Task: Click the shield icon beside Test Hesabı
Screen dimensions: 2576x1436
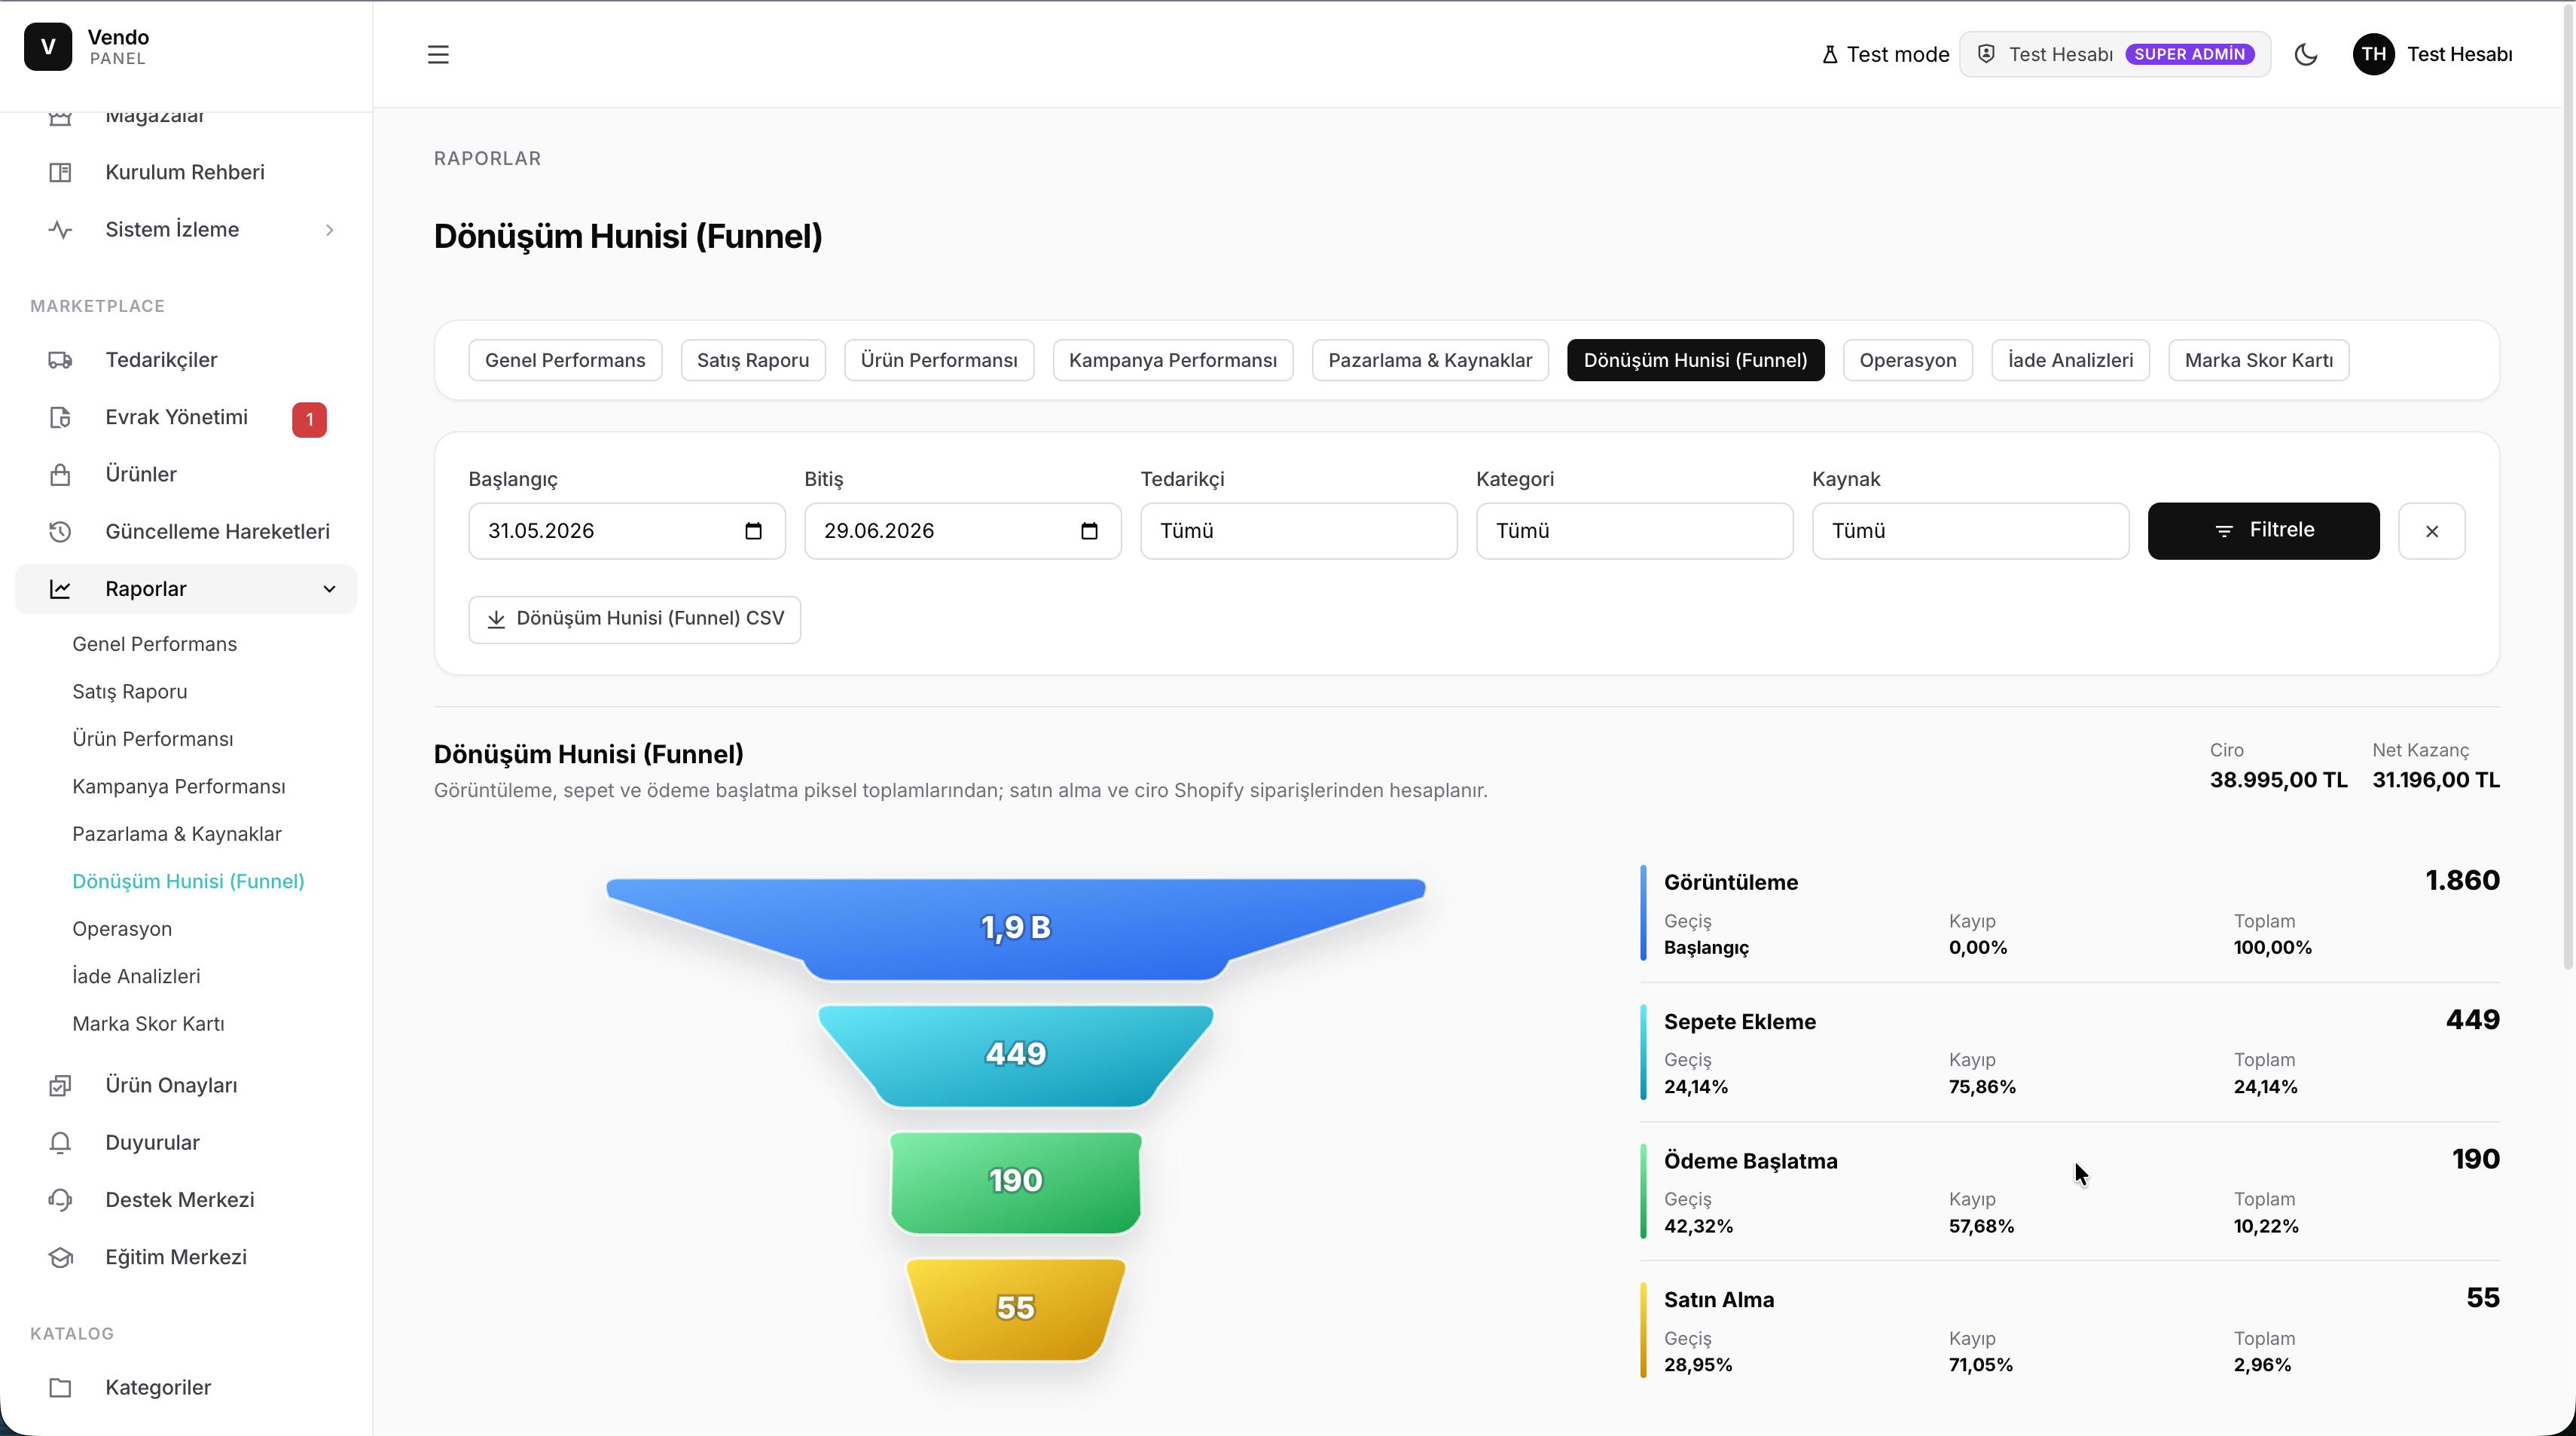Action: click(1986, 54)
